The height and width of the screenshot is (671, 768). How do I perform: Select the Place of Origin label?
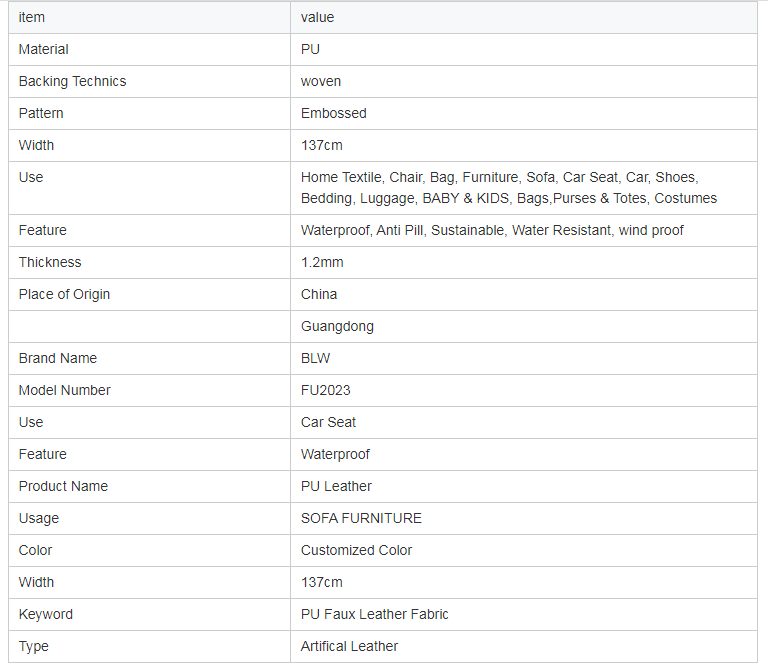coord(64,294)
